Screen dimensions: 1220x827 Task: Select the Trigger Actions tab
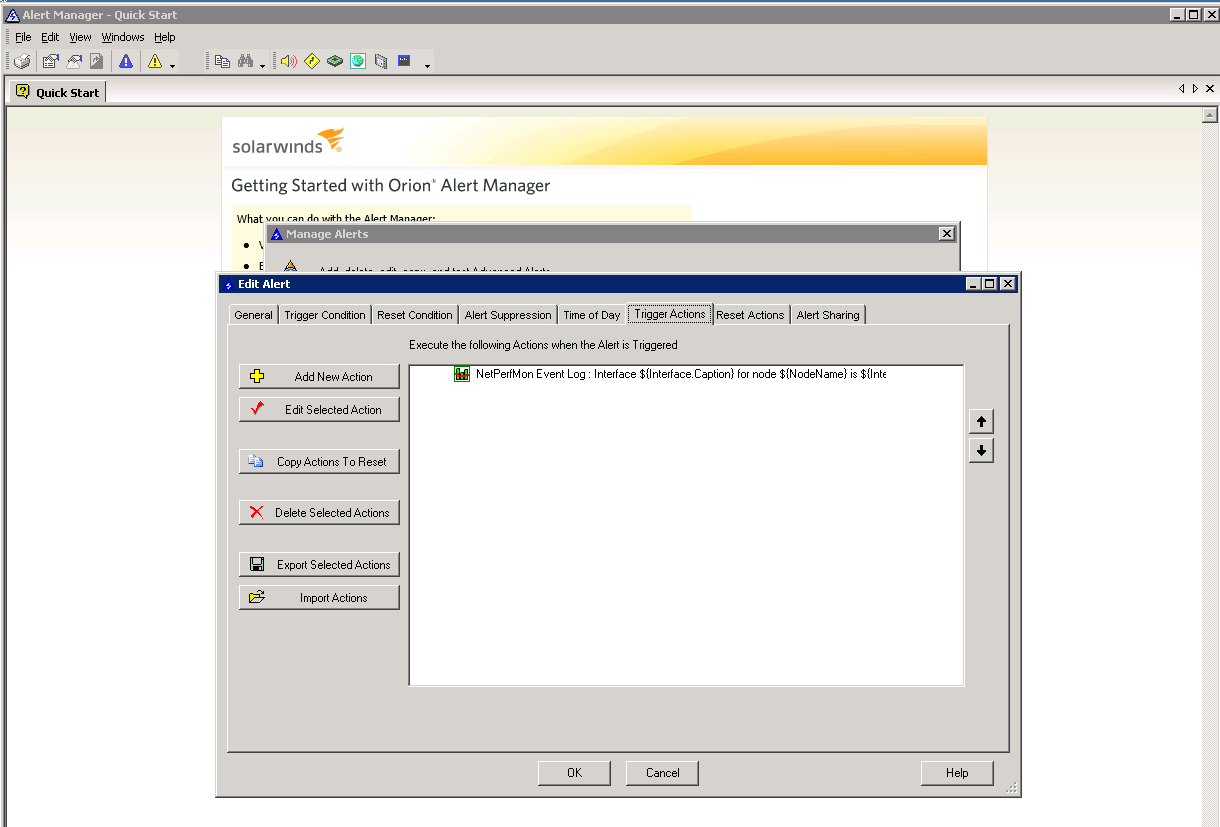click(670, 314)
